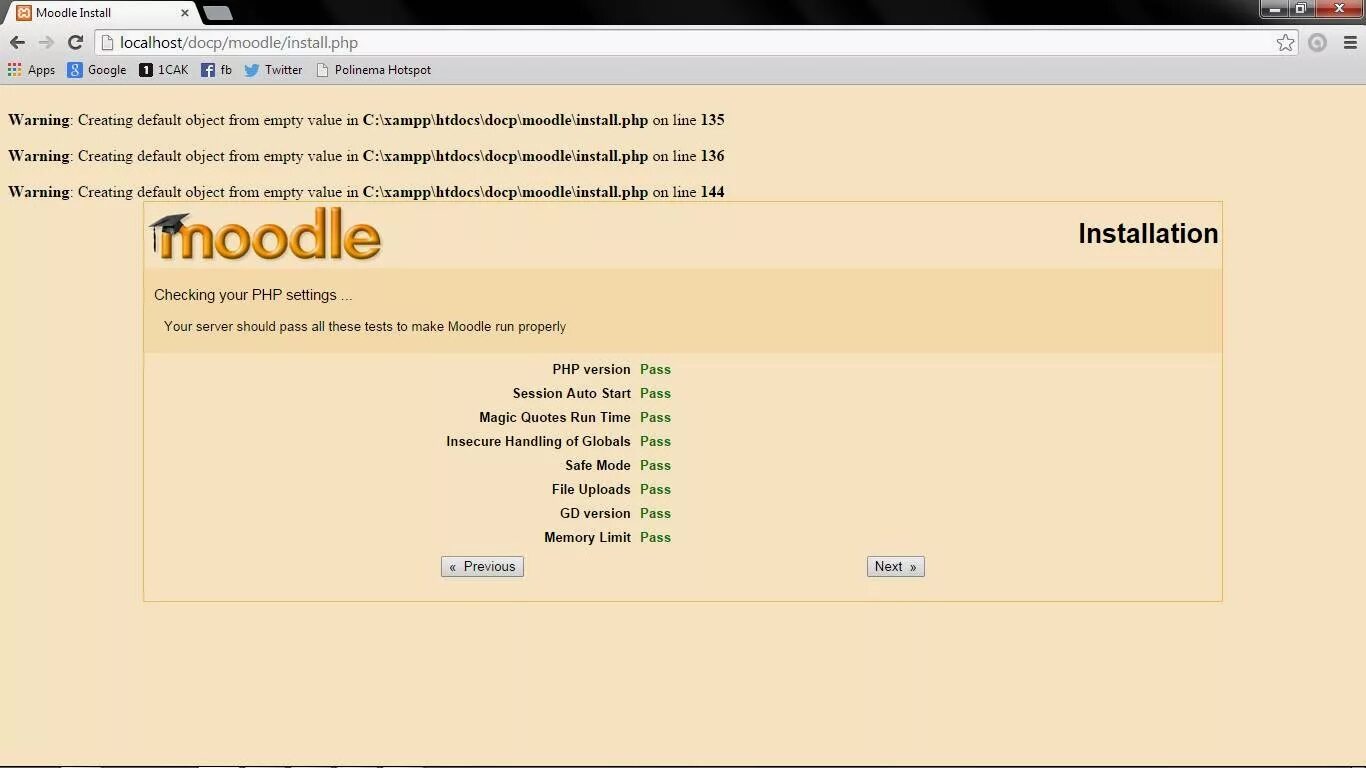This screenshot has width=1366, height=768.
Task: Close the Moodle Install tab
Action: [x=185, y=13]
